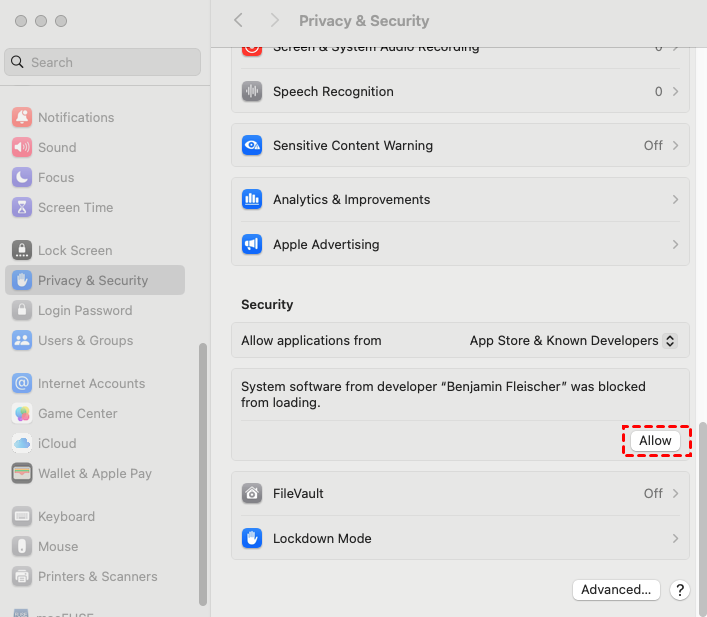Viewport: 707px width, 617px height.
Task: Click the Screen Time hourglass icon
Action: 22,207
